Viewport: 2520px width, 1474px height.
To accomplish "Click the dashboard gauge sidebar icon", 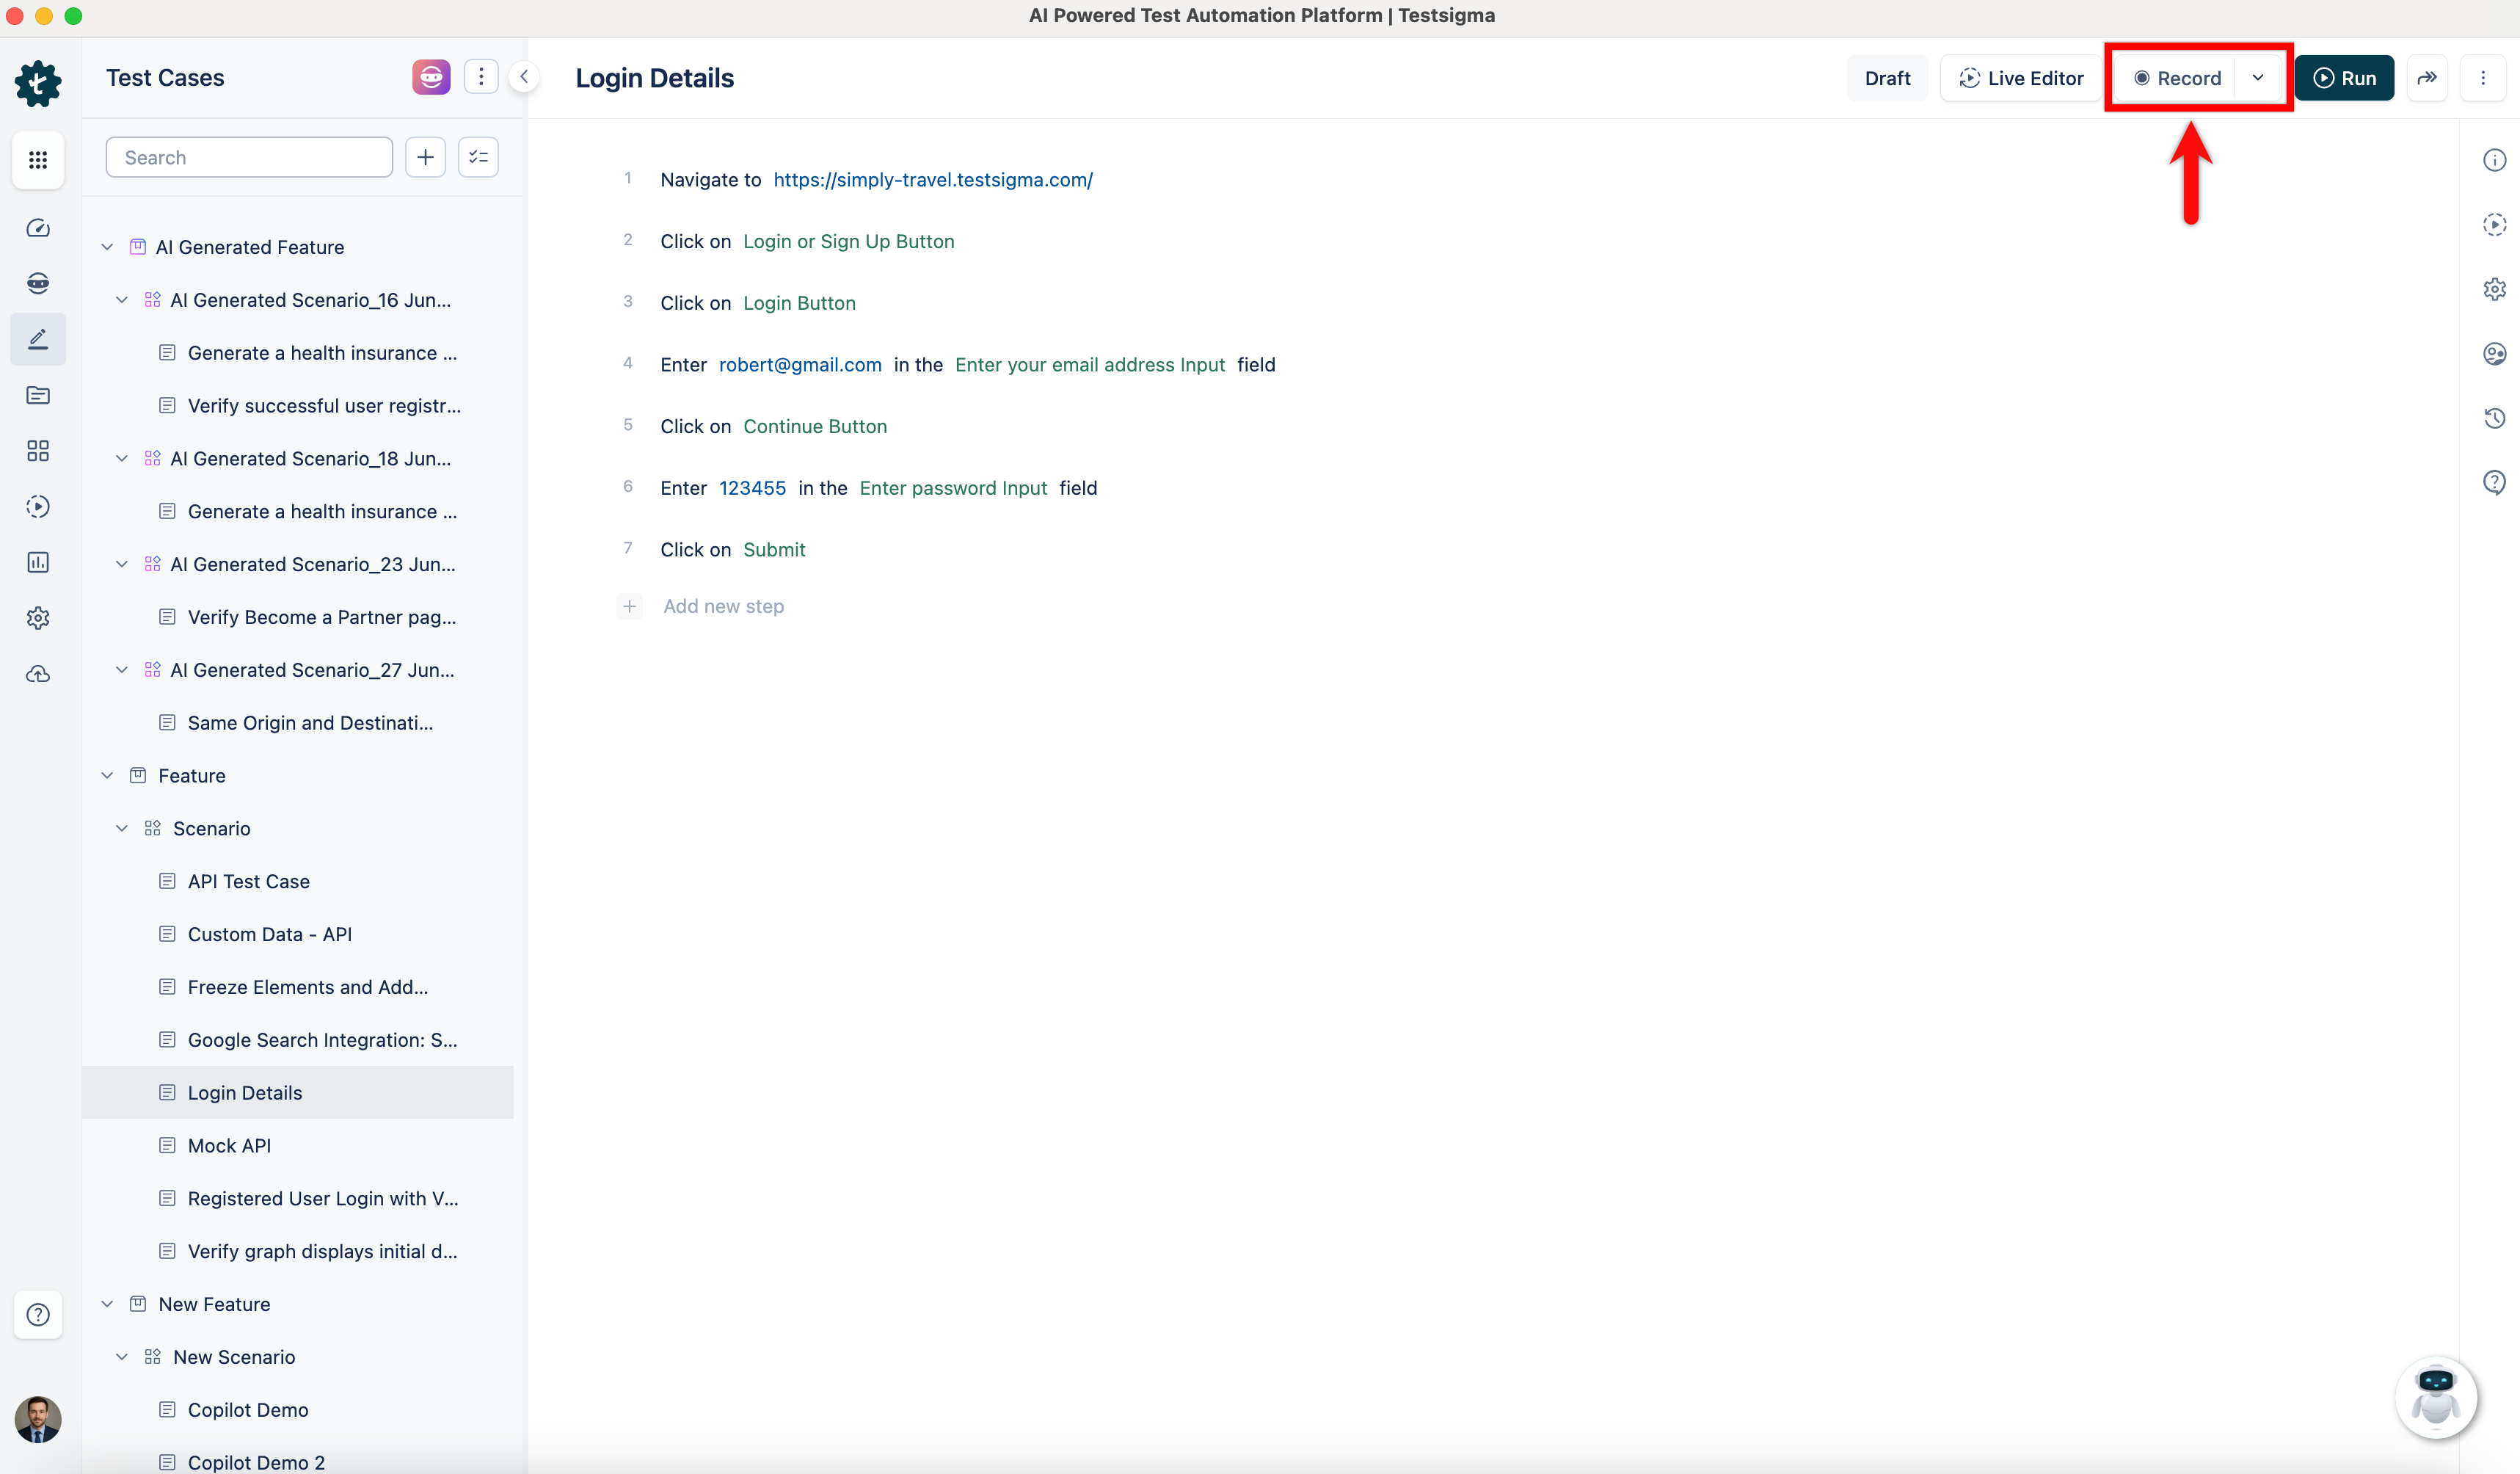I will (38, 228).
